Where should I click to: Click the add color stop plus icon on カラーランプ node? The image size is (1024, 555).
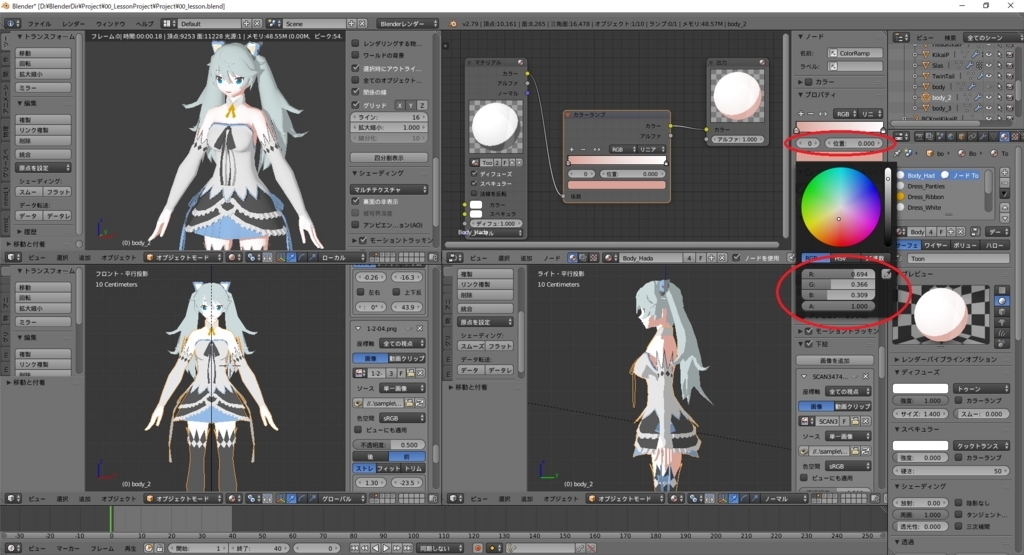(571, 150)
